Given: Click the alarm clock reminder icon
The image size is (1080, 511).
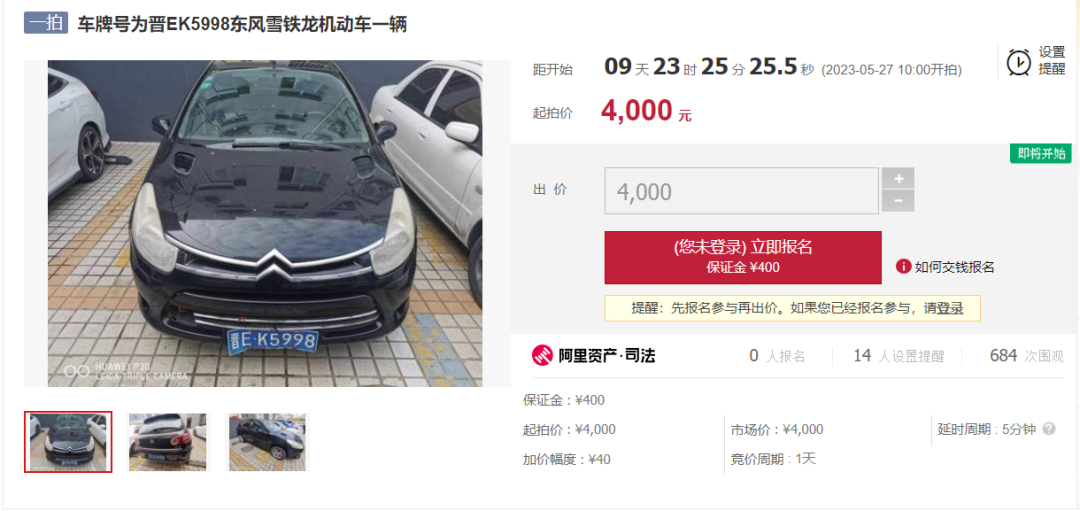Looking at the screenshot, I should (x=1019, y=62).
